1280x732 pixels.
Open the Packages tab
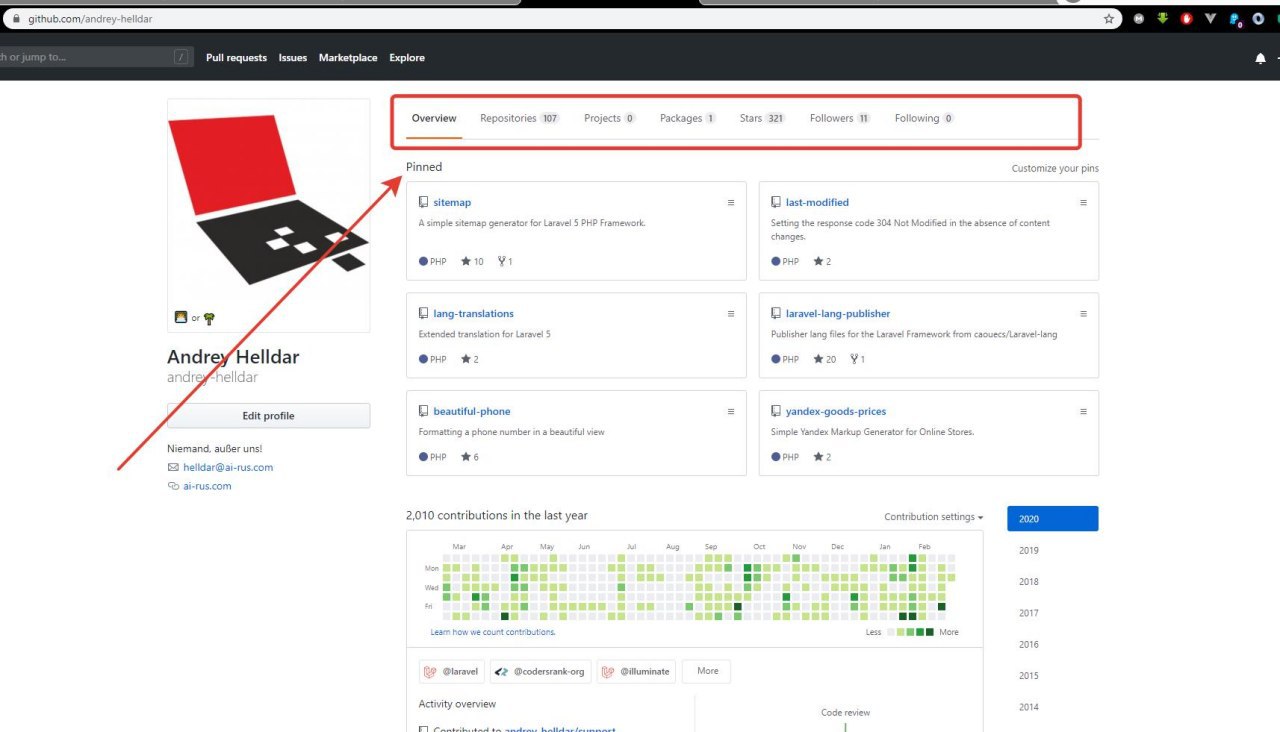[x=688, y=118]
